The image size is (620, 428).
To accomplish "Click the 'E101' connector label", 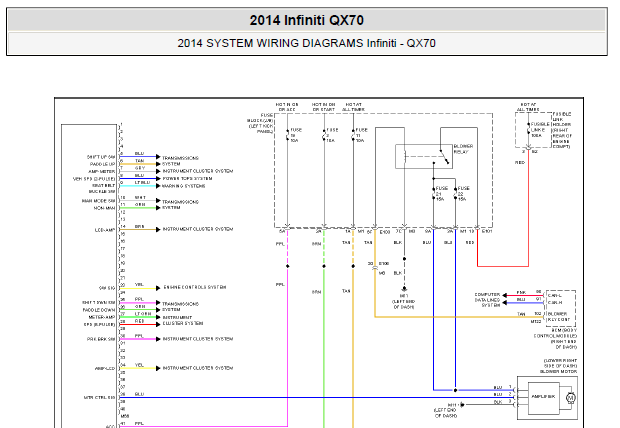I will click(487, 231).
